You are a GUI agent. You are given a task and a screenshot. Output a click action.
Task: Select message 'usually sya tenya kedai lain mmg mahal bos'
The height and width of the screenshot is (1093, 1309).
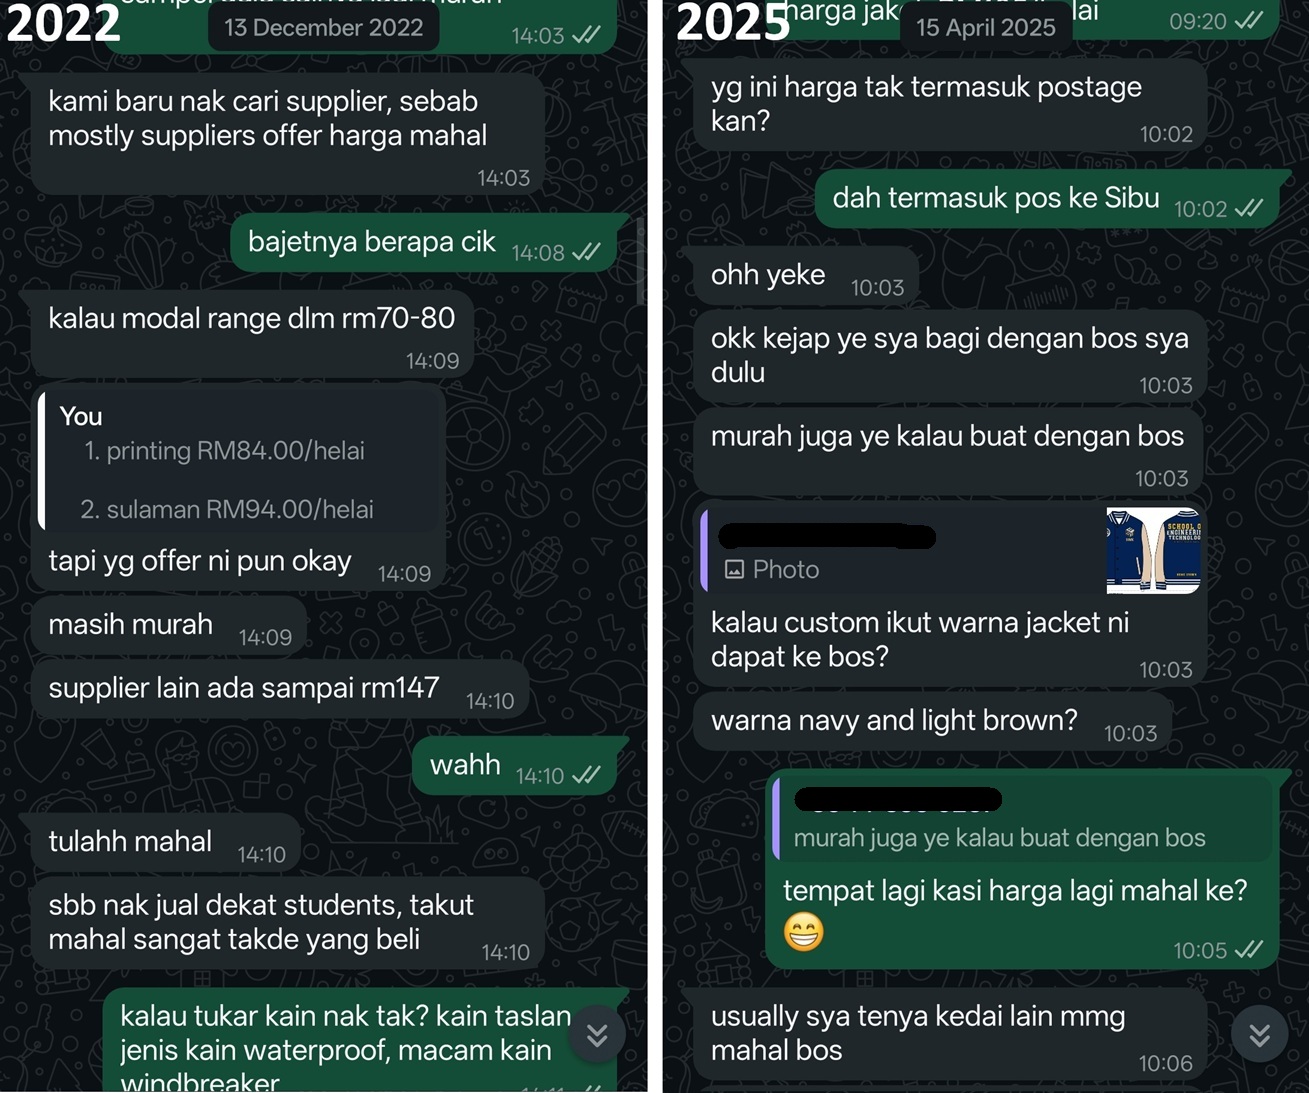[x=950, y=1035]
